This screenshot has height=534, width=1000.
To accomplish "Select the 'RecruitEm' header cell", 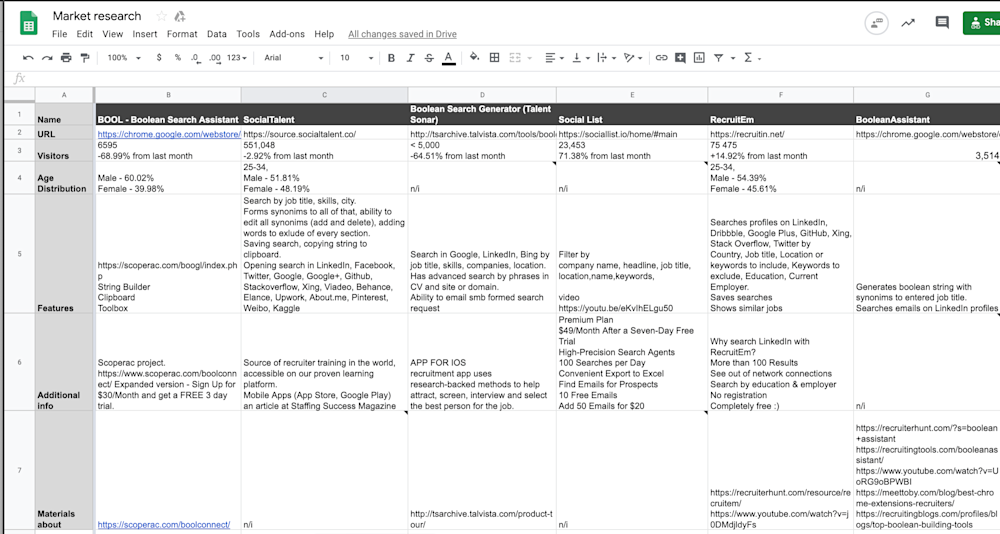I will (x=781, y=114).
